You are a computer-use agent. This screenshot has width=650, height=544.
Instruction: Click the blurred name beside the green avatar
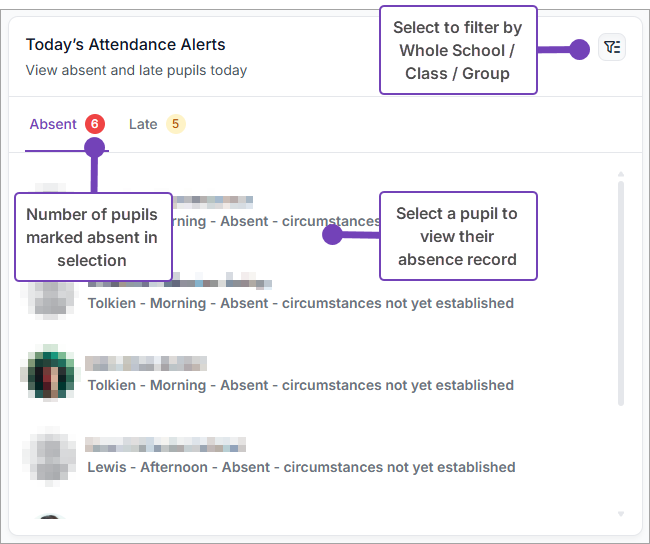pos(146,363)
